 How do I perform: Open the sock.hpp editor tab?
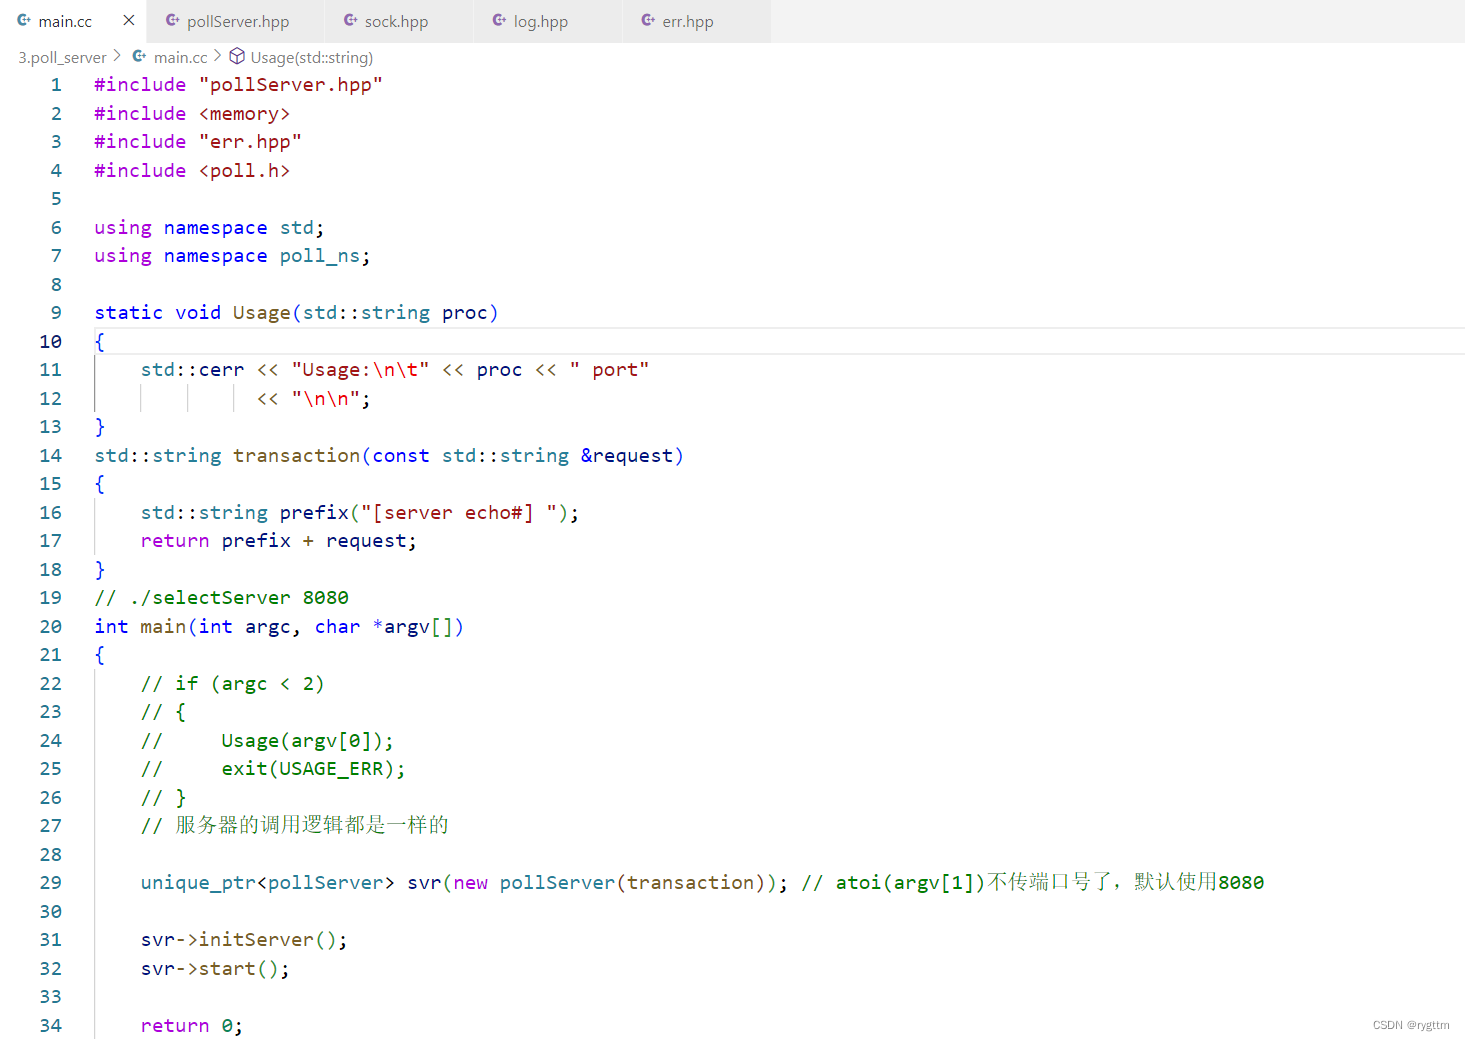(x=395, y=21)
